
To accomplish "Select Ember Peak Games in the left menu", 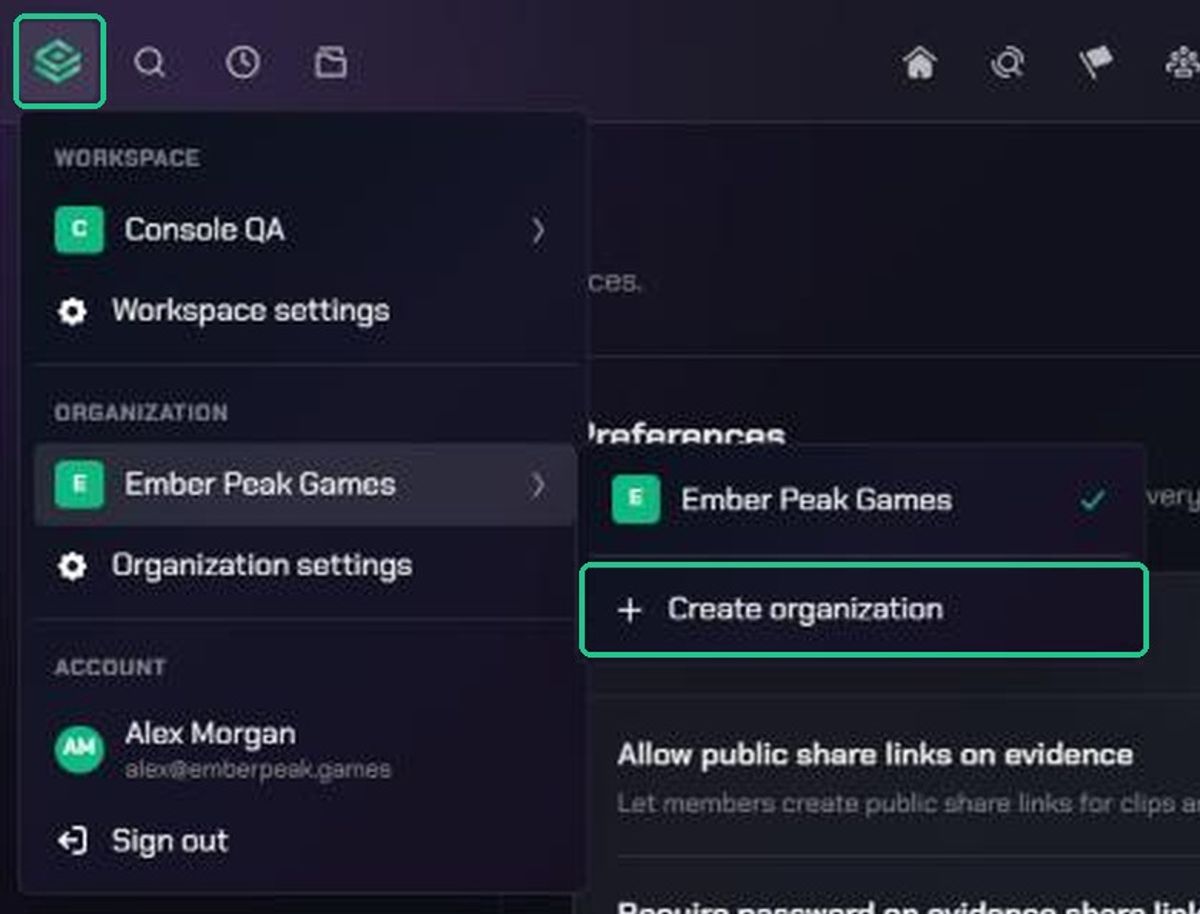I will click(305, 485).
